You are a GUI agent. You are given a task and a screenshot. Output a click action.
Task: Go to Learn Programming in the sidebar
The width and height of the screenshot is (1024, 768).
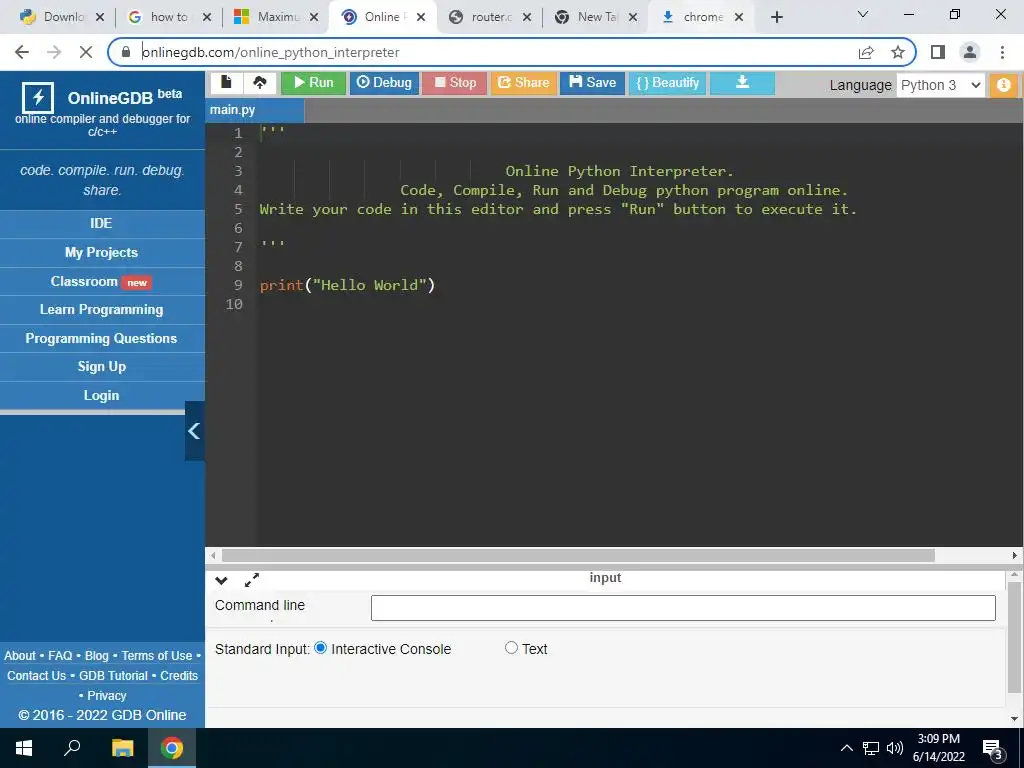tap(102, 310)
